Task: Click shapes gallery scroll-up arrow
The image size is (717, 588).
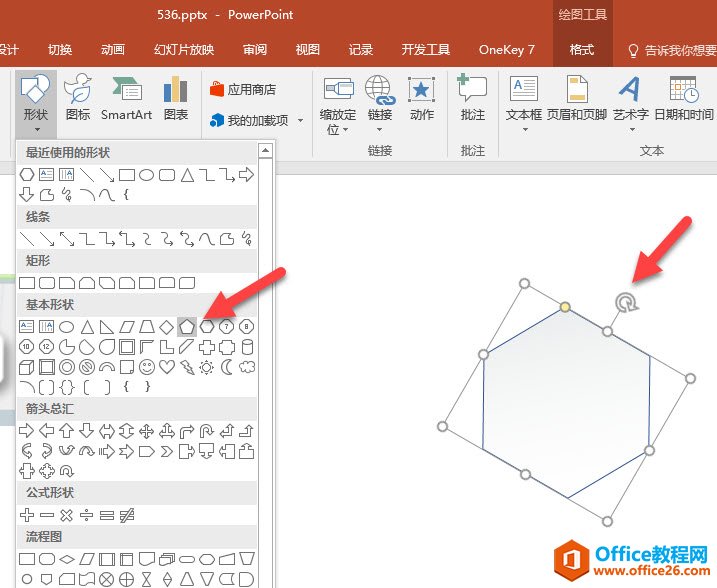Action: pyautogui.click(x=266, y=150)
